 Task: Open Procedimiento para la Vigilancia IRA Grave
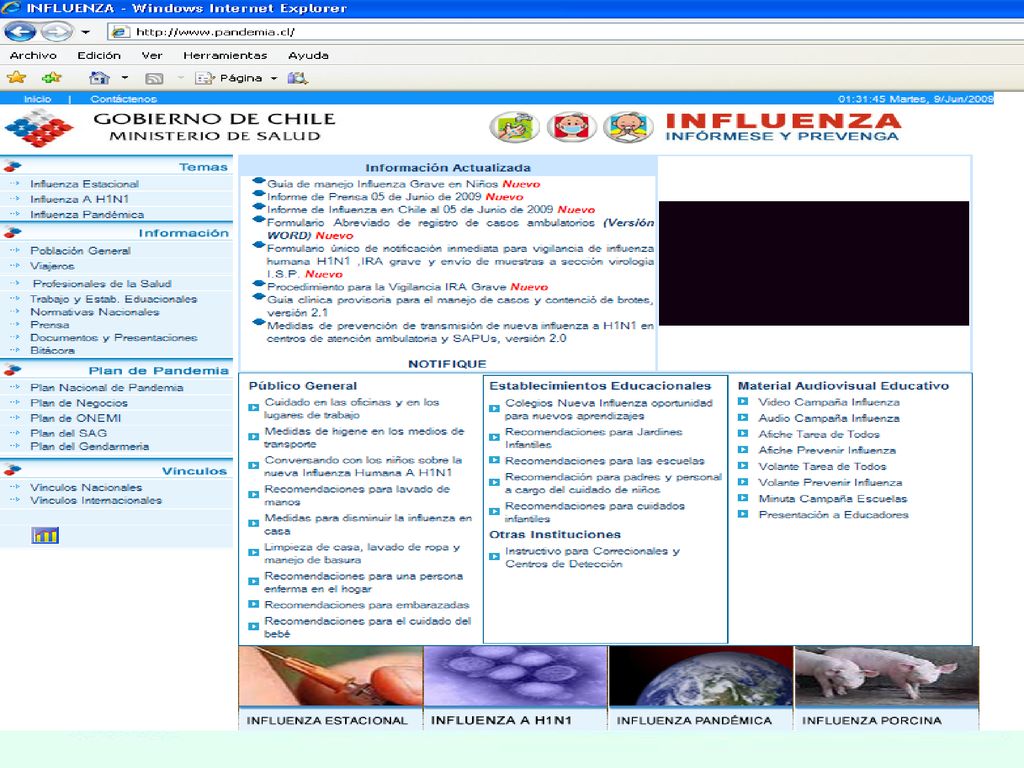(x=387, y=287)
